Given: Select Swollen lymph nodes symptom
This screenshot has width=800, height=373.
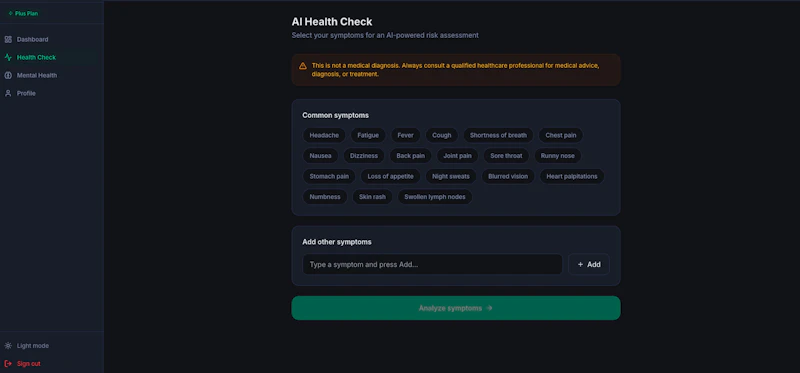Looking at the screenshot, I should [x=435, y=196].
